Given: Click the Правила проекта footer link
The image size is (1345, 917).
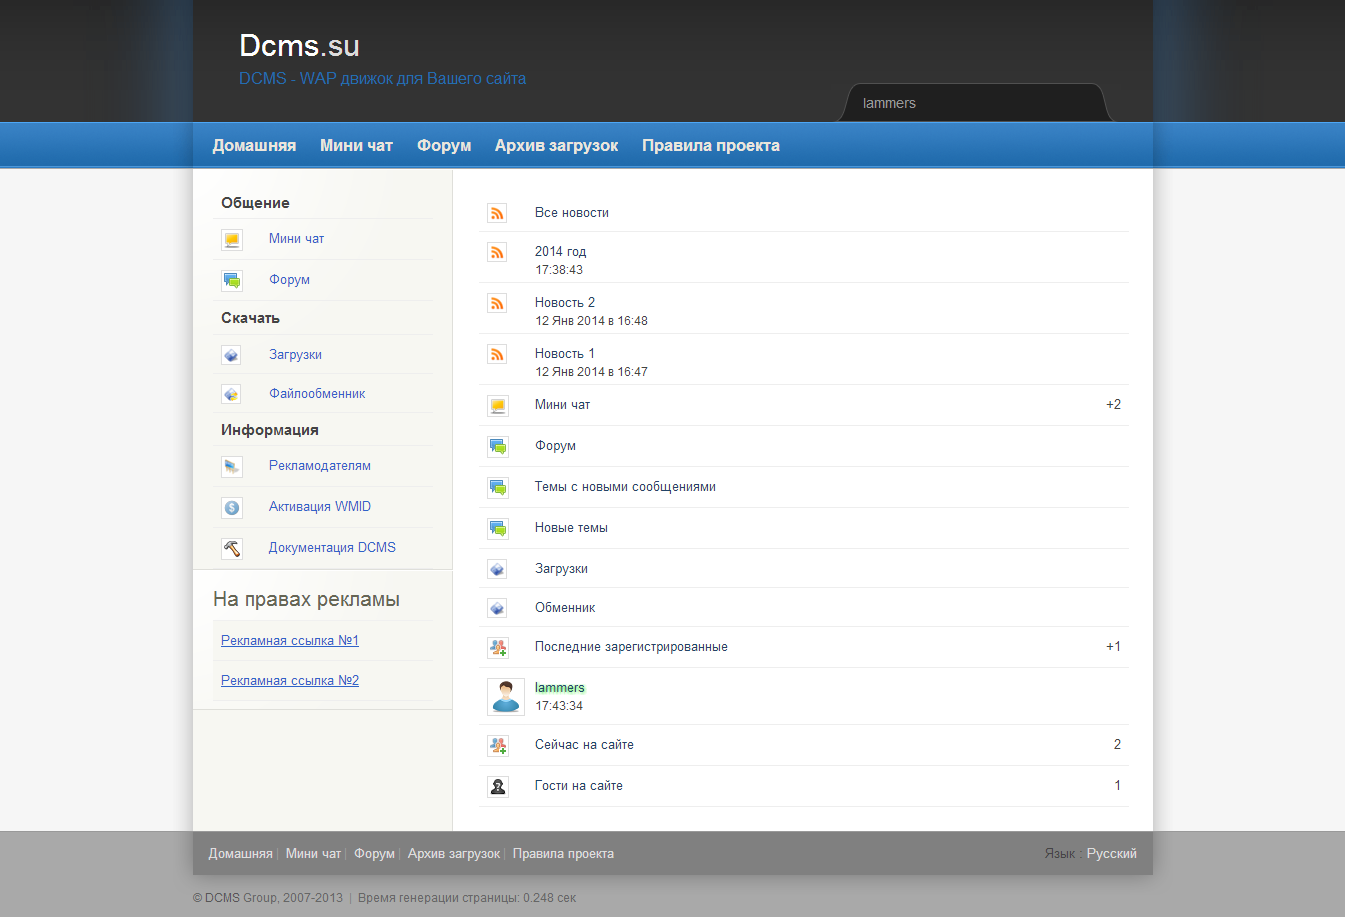Looking at the screenshot, I should click(x=563, y=854).
